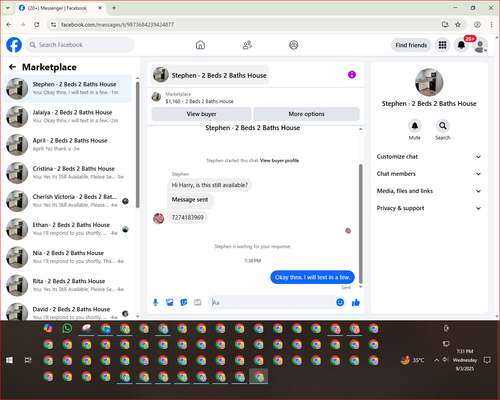Click the sent message 'Okay thnx. I will text in a few.'
The height and width of the screenshot is (400, 500).
coord(312,277)
